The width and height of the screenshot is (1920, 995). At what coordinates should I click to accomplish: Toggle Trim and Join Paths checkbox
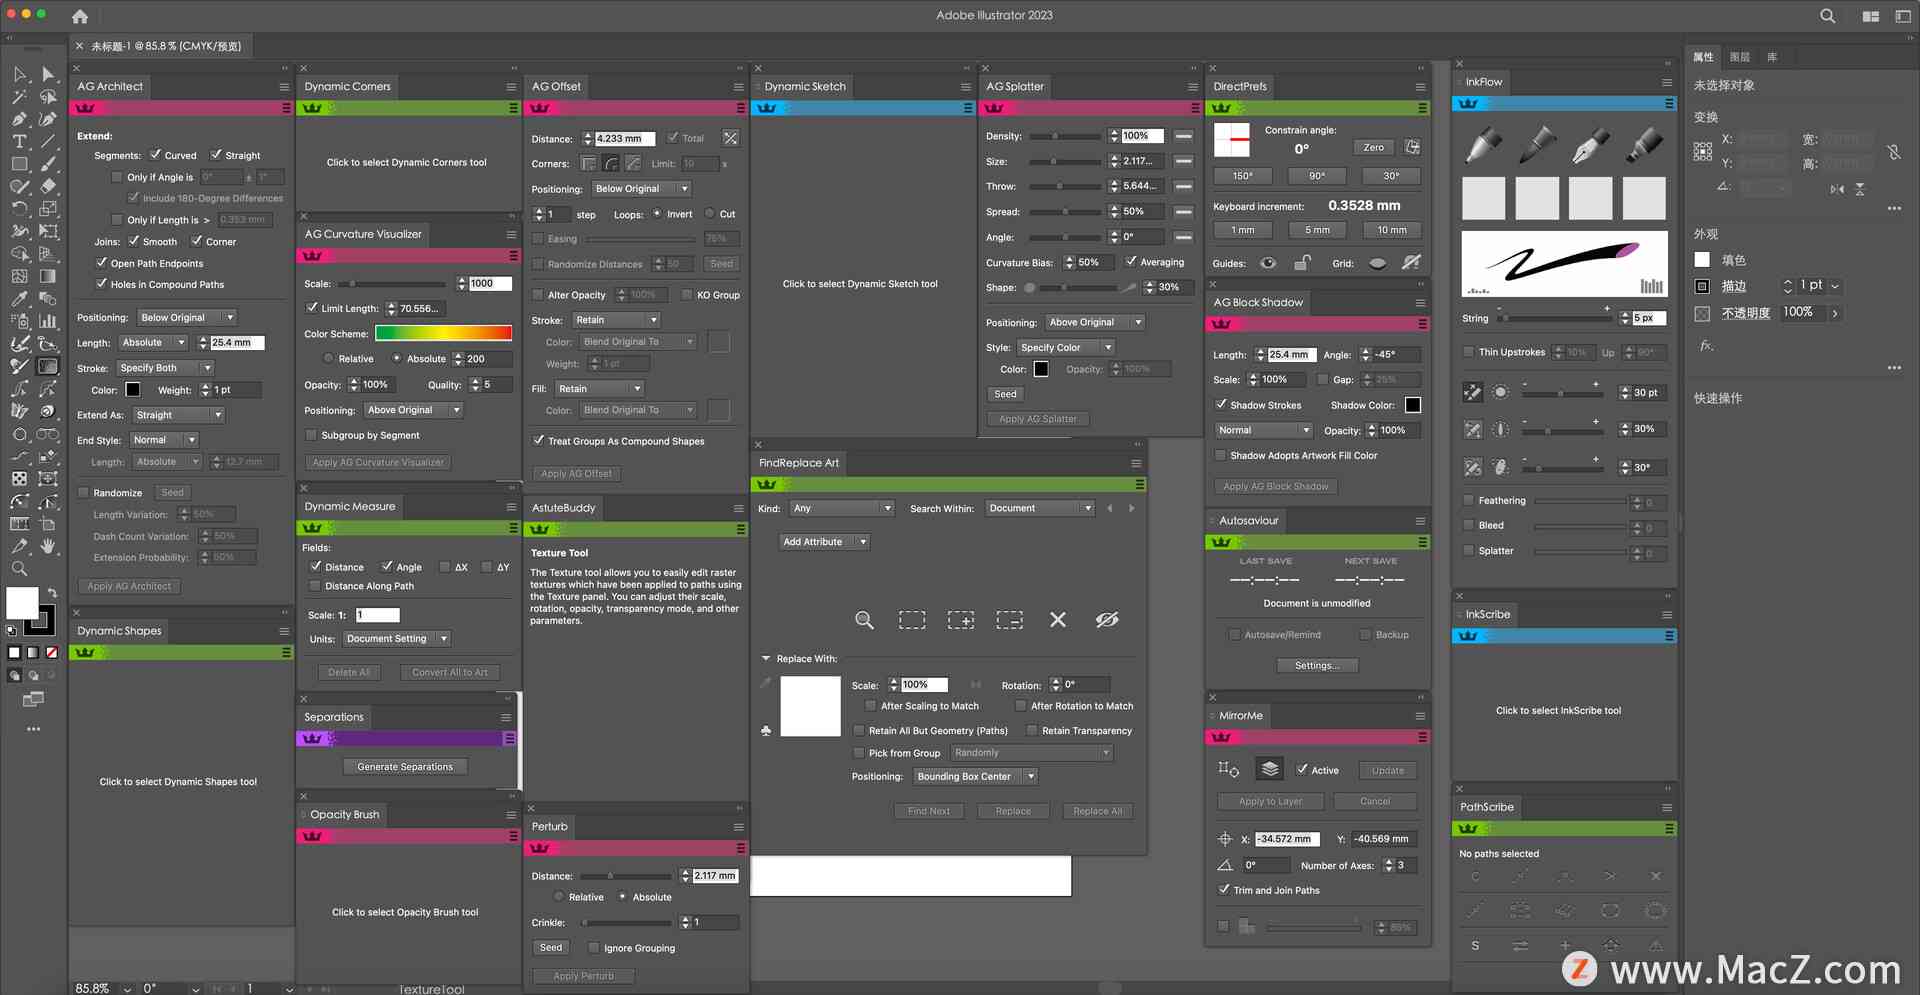pyautogui.click(x=1224, y=889)
